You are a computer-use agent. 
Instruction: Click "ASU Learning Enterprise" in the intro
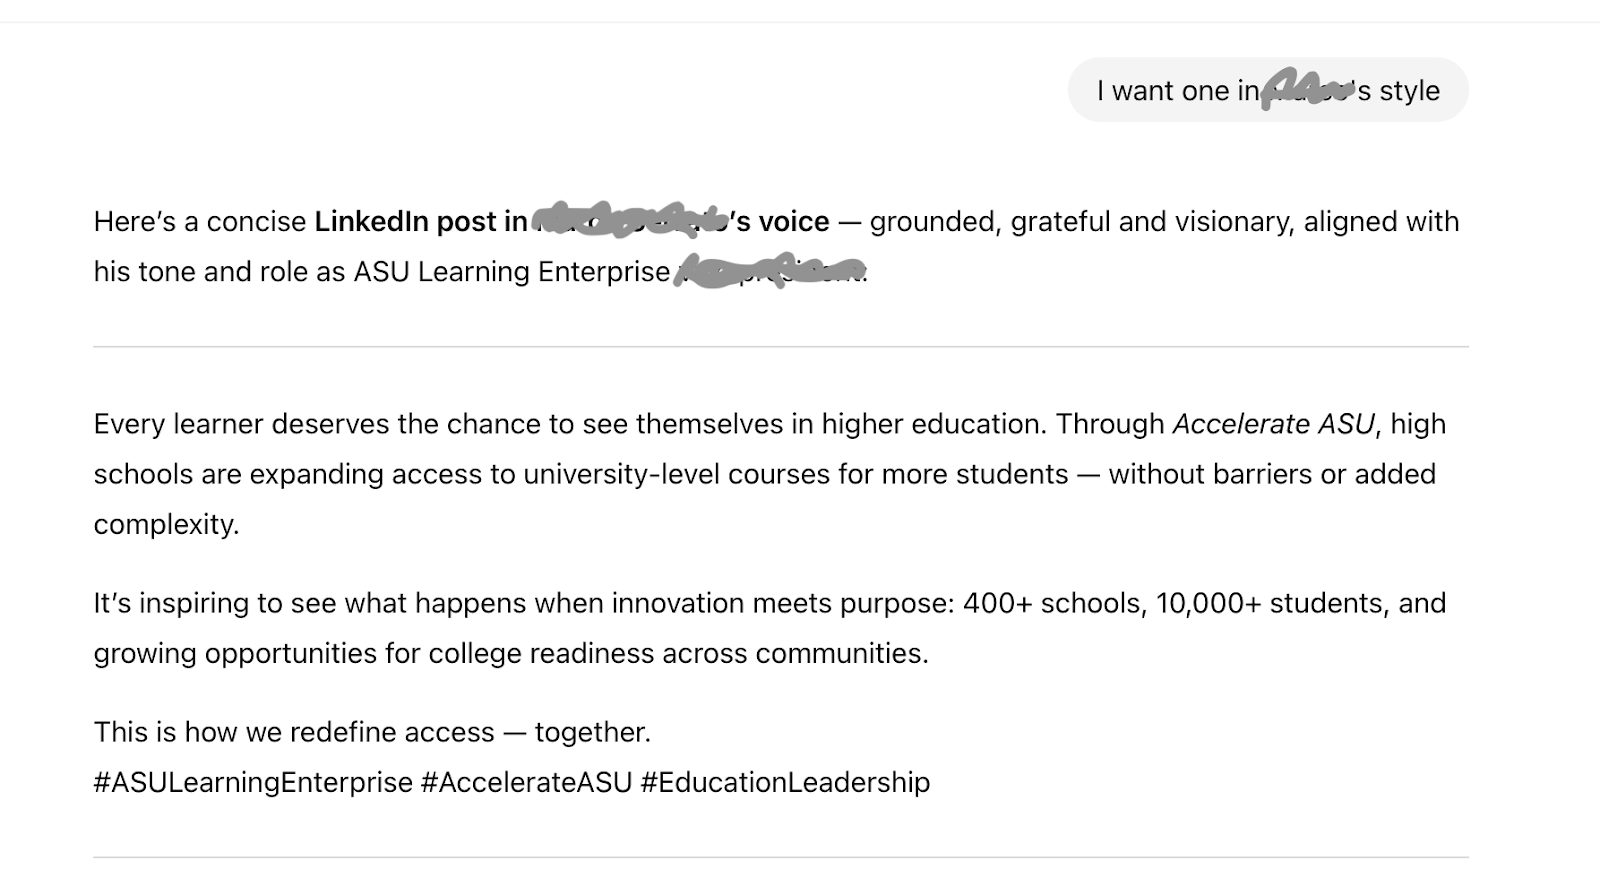point(511,271)
